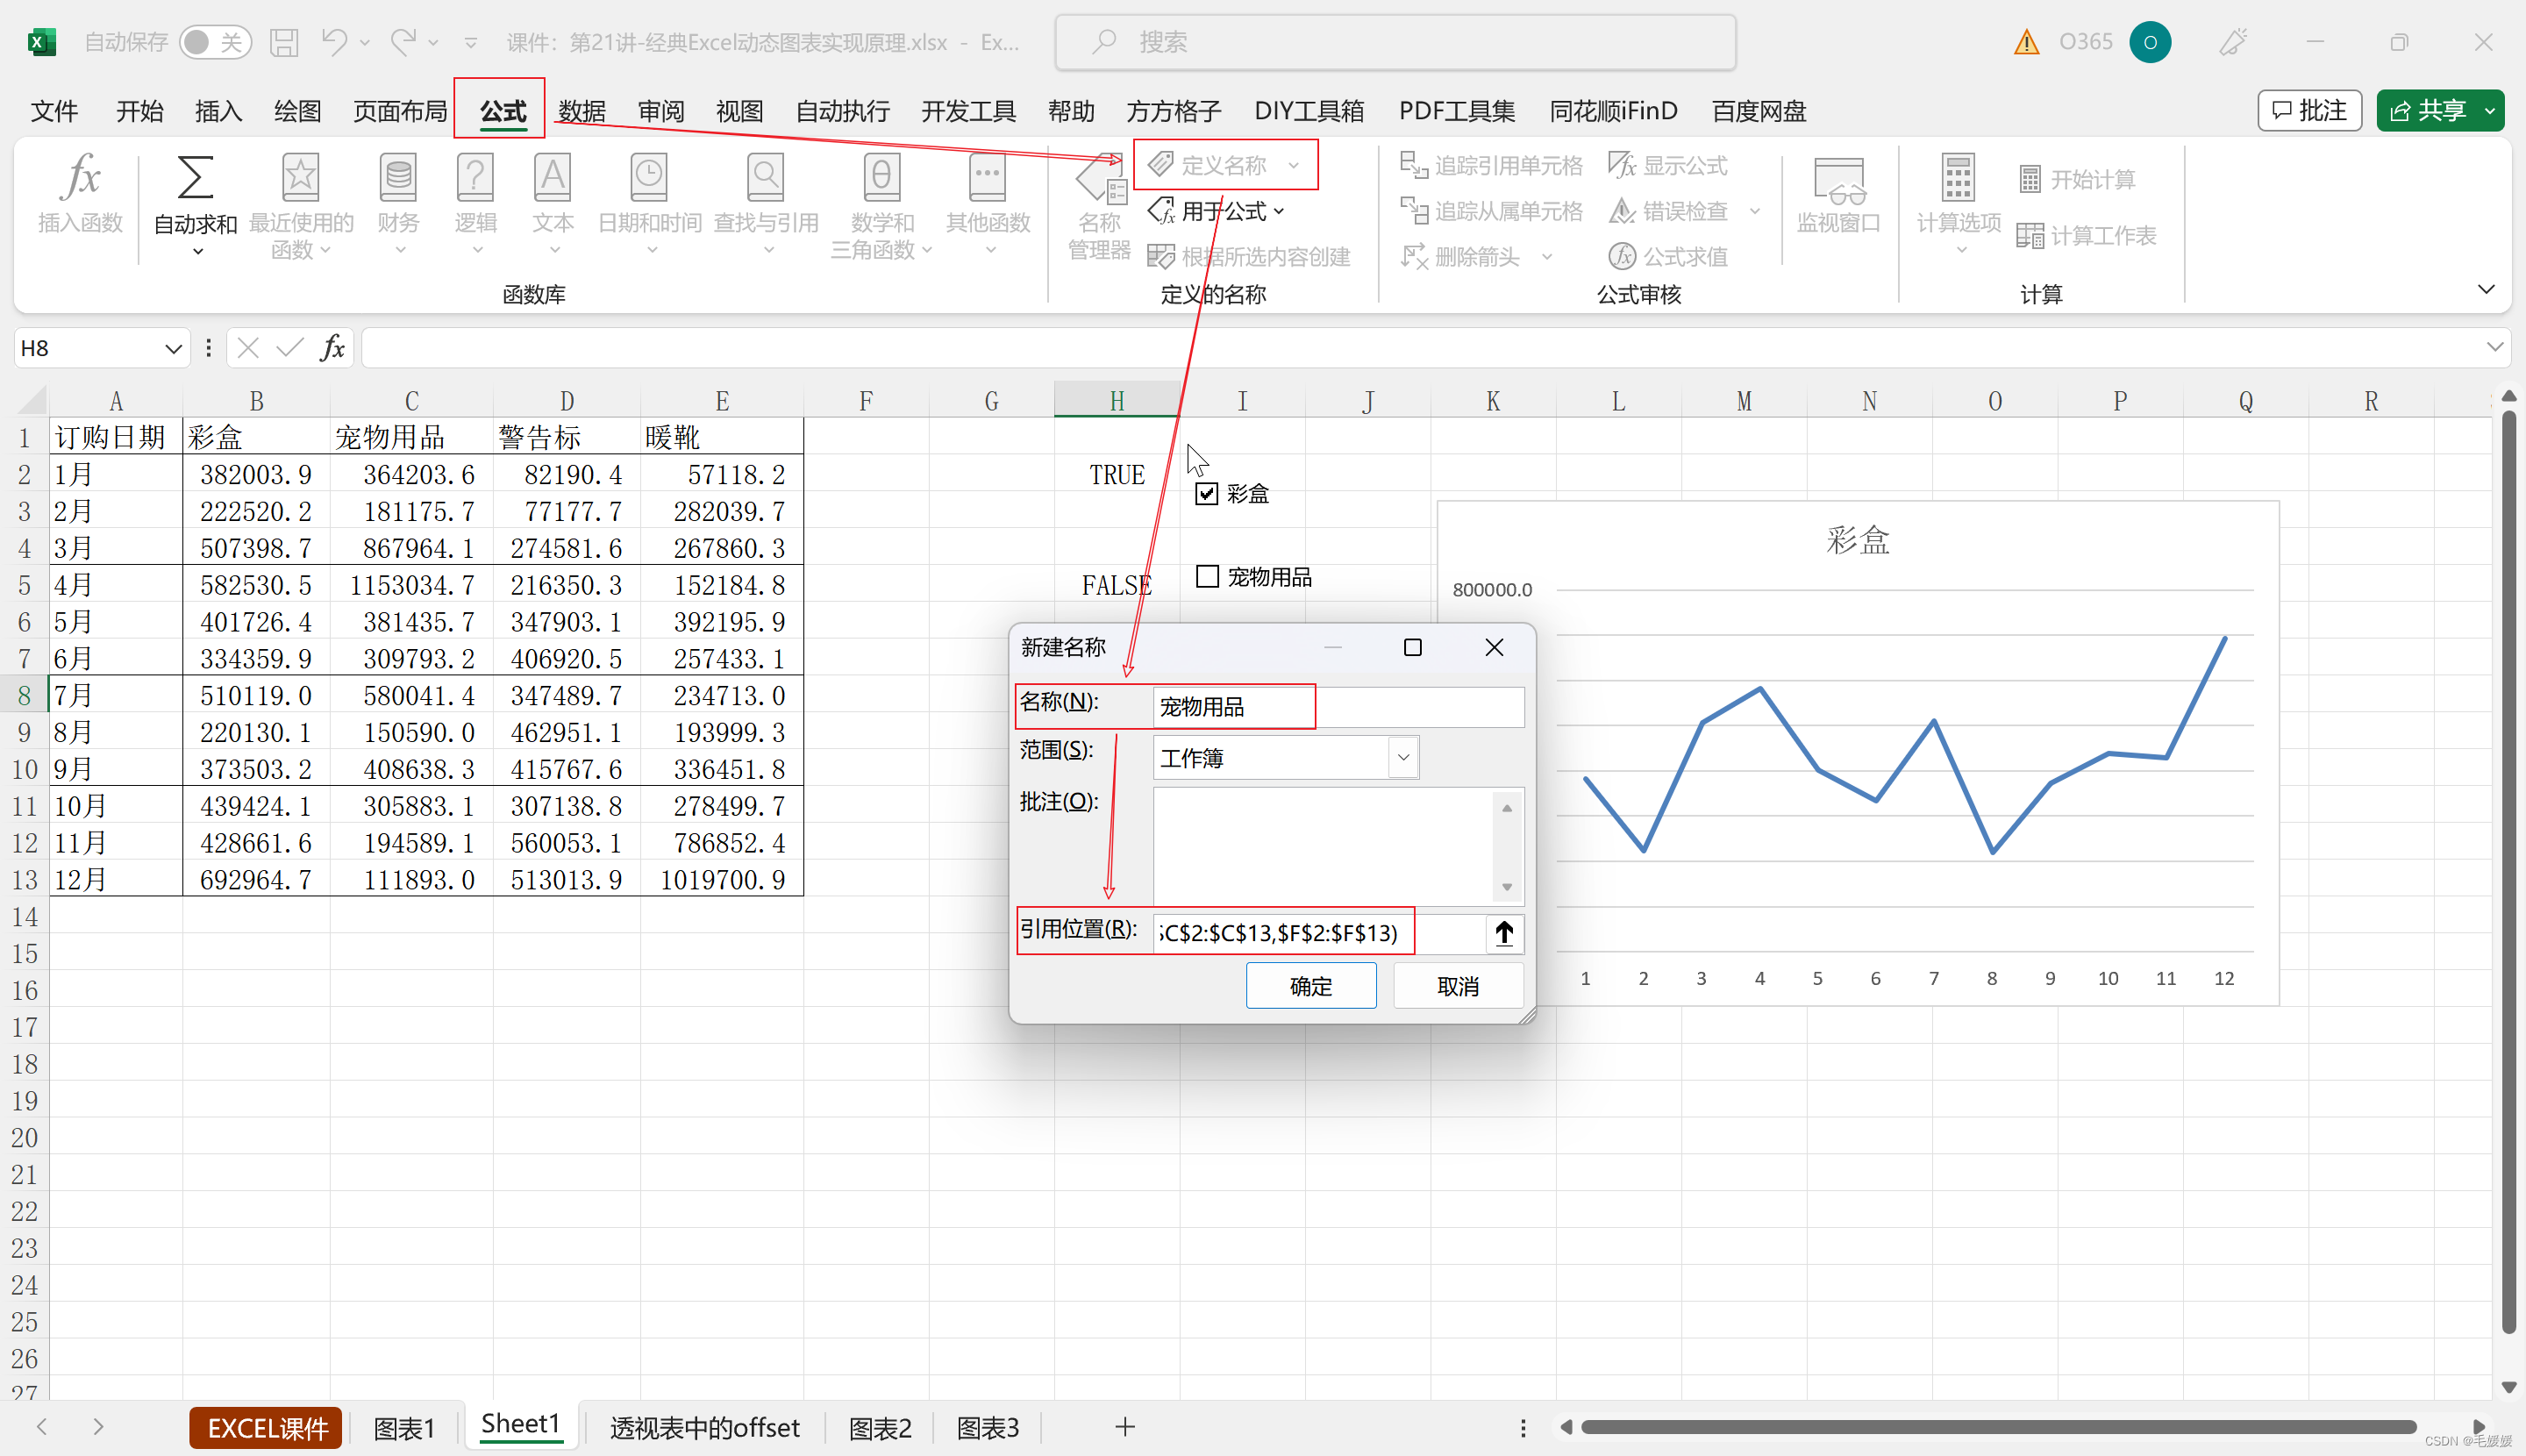Click the 引用位置 reference input field
This screenshot has width=2526, height=1456.
1318,933
